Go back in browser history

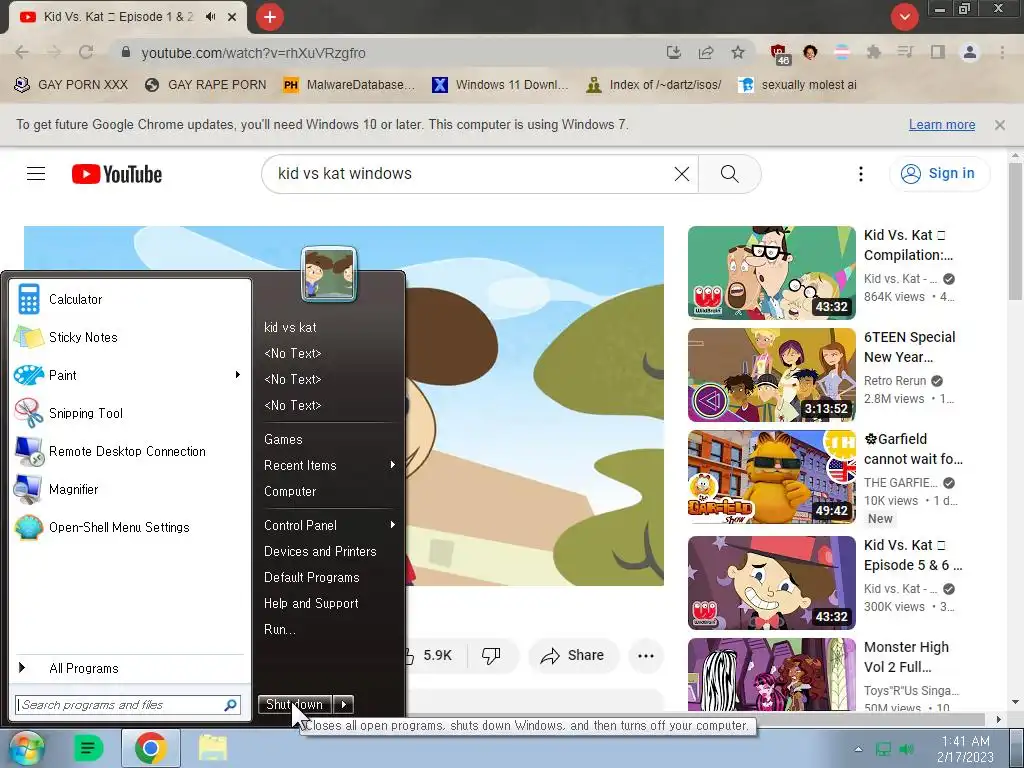22,52
